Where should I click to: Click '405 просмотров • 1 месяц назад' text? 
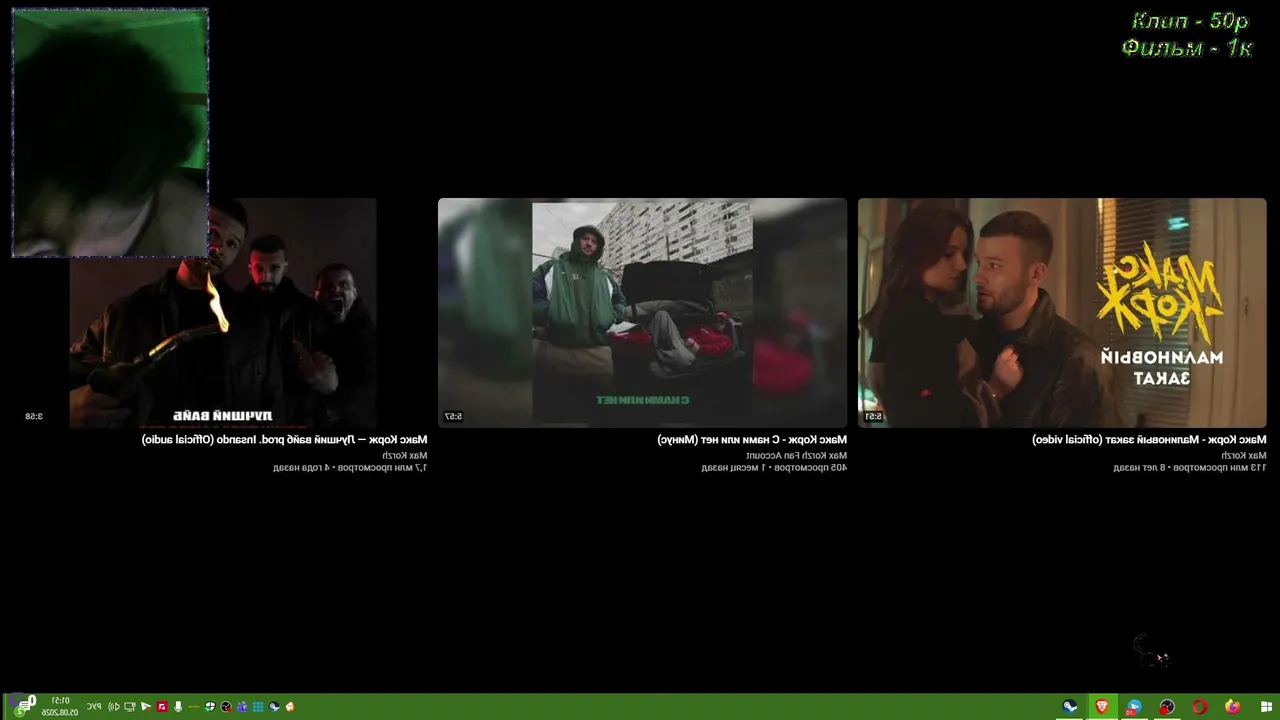point(774,468)
